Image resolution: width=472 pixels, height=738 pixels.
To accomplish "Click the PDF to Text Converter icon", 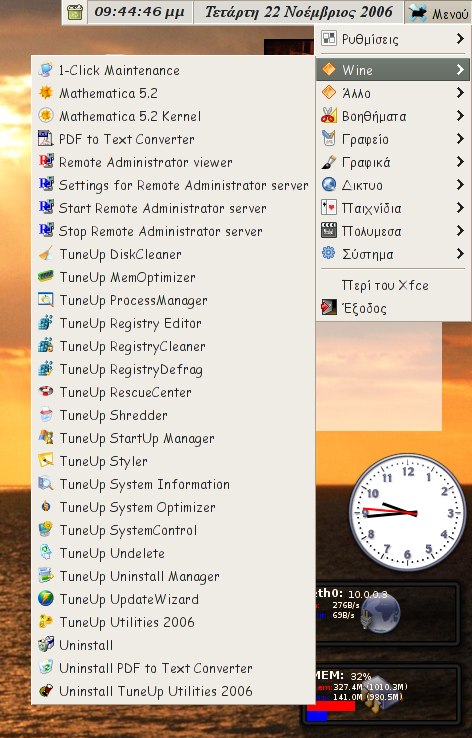I will [46, 139].
